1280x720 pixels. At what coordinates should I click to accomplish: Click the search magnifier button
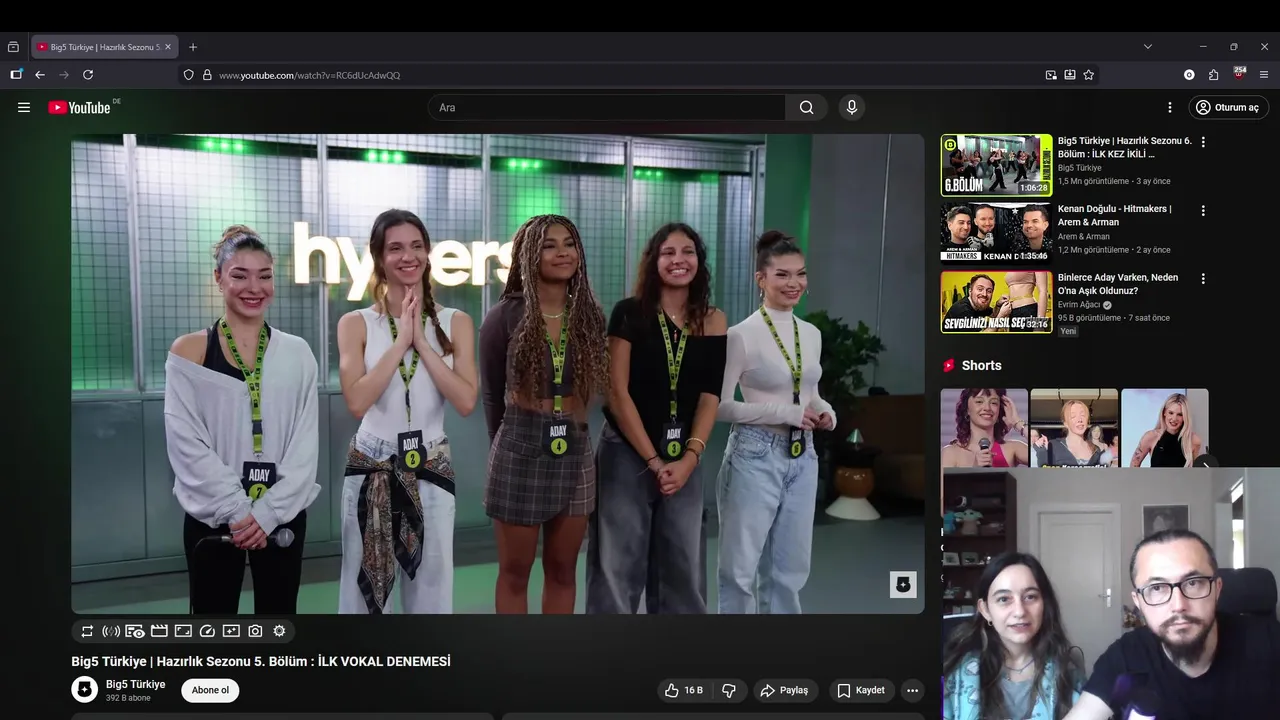point(806,107)
